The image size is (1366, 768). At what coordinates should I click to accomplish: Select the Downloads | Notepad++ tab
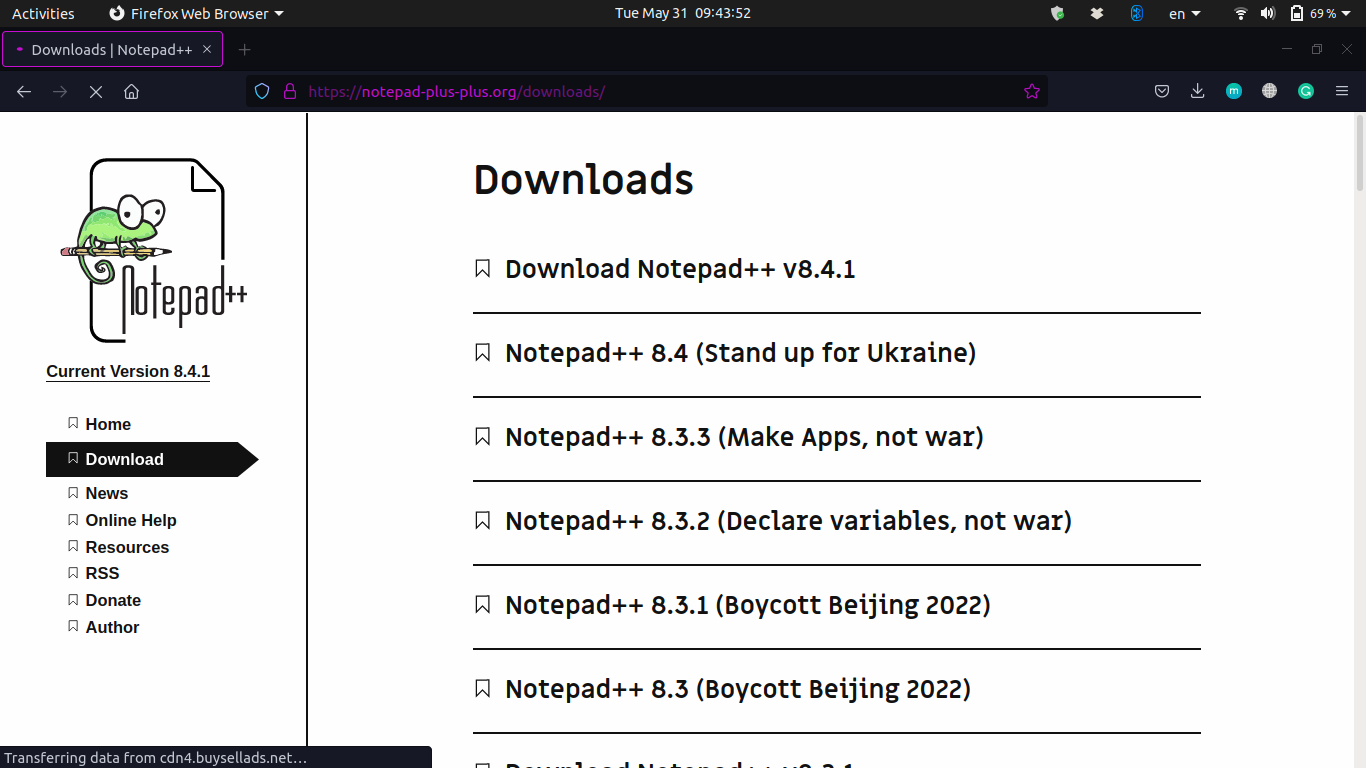(110, 48)
